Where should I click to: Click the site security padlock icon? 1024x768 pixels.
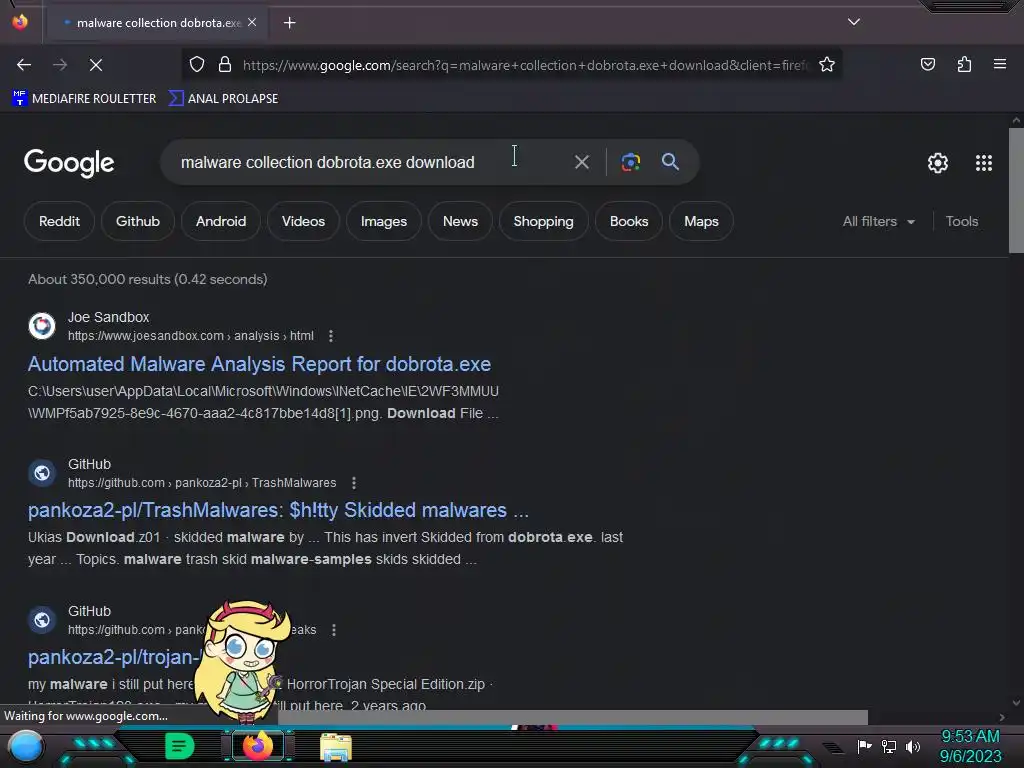[225, 65]
